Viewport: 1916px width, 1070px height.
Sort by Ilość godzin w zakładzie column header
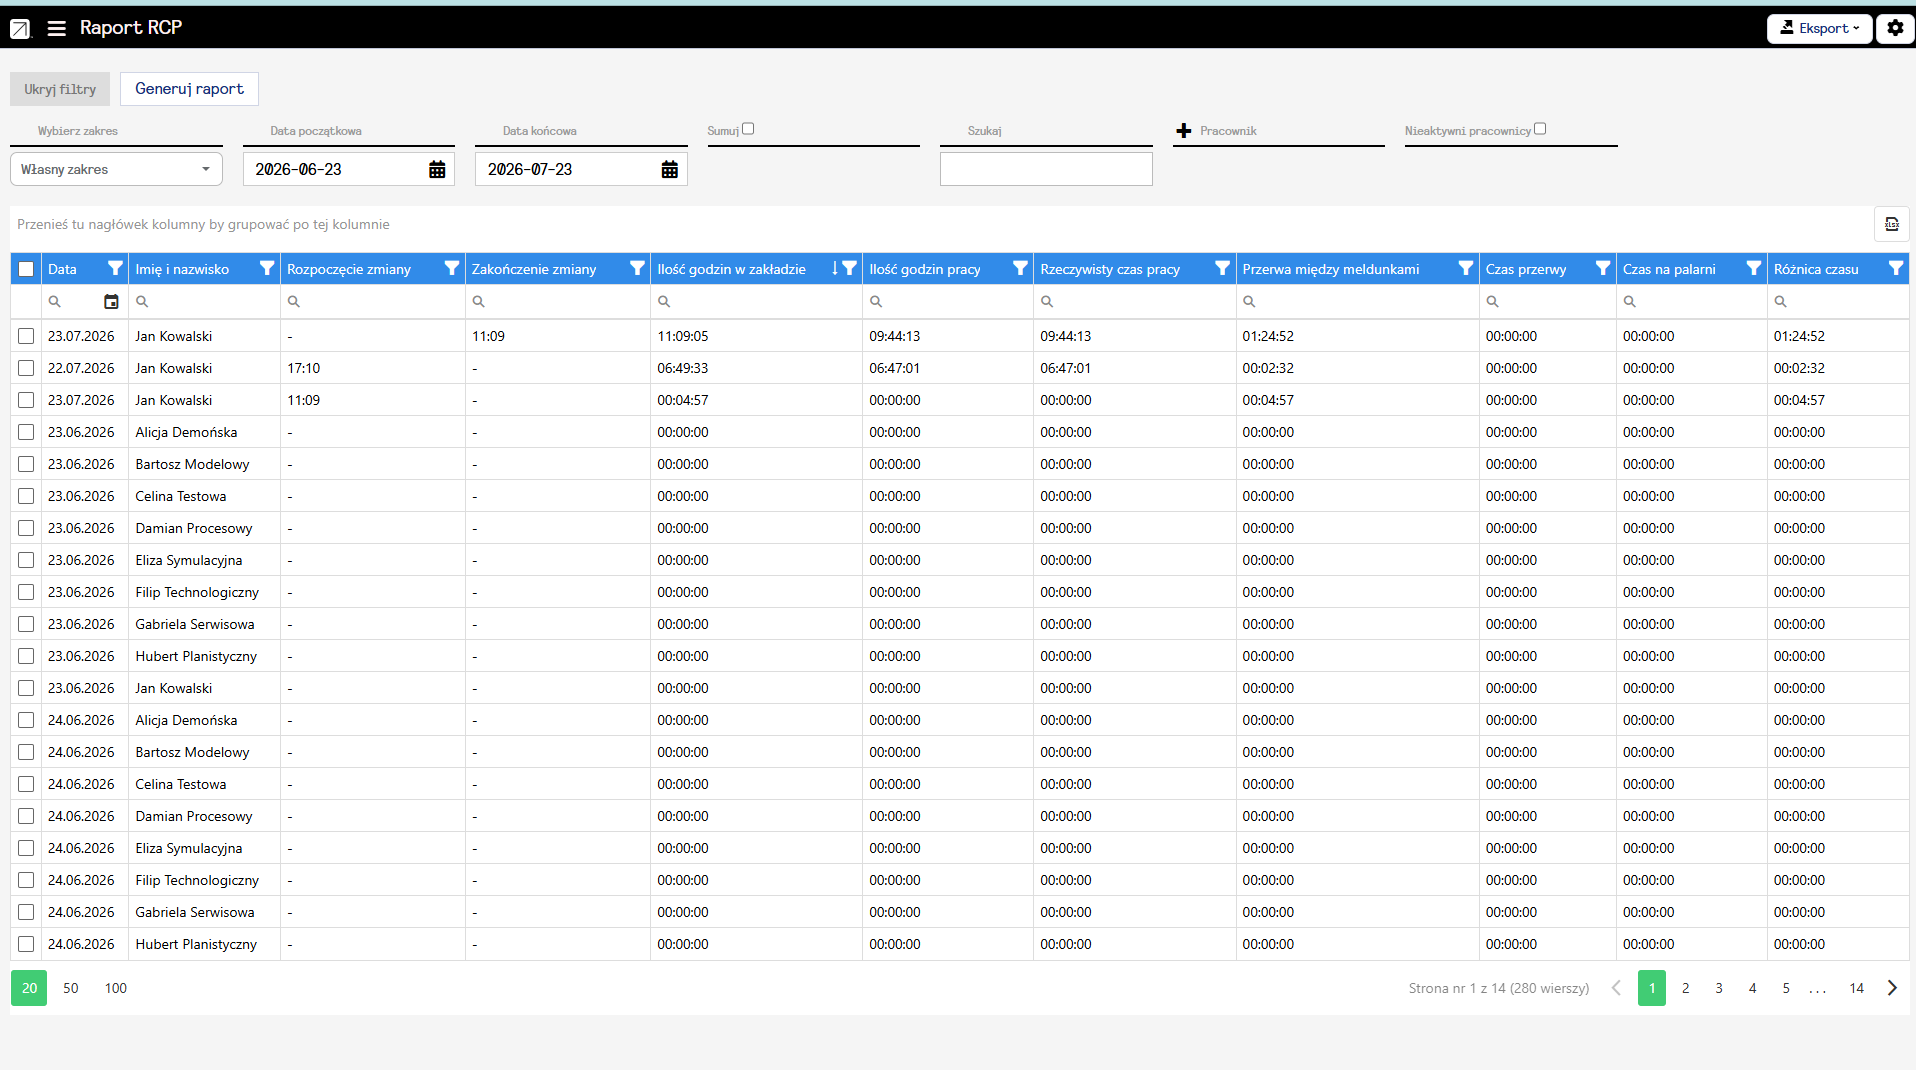click(732, 269)
